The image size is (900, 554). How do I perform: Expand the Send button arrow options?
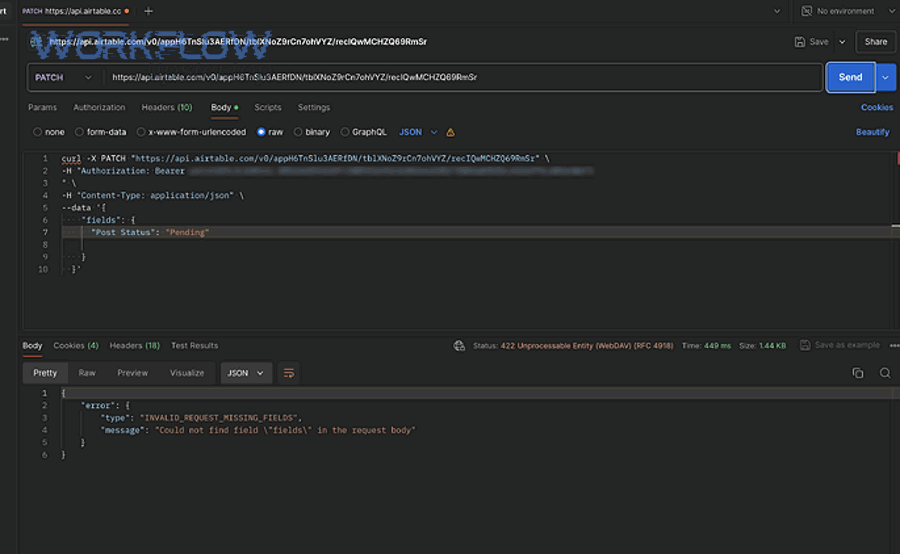coord(886,78)
